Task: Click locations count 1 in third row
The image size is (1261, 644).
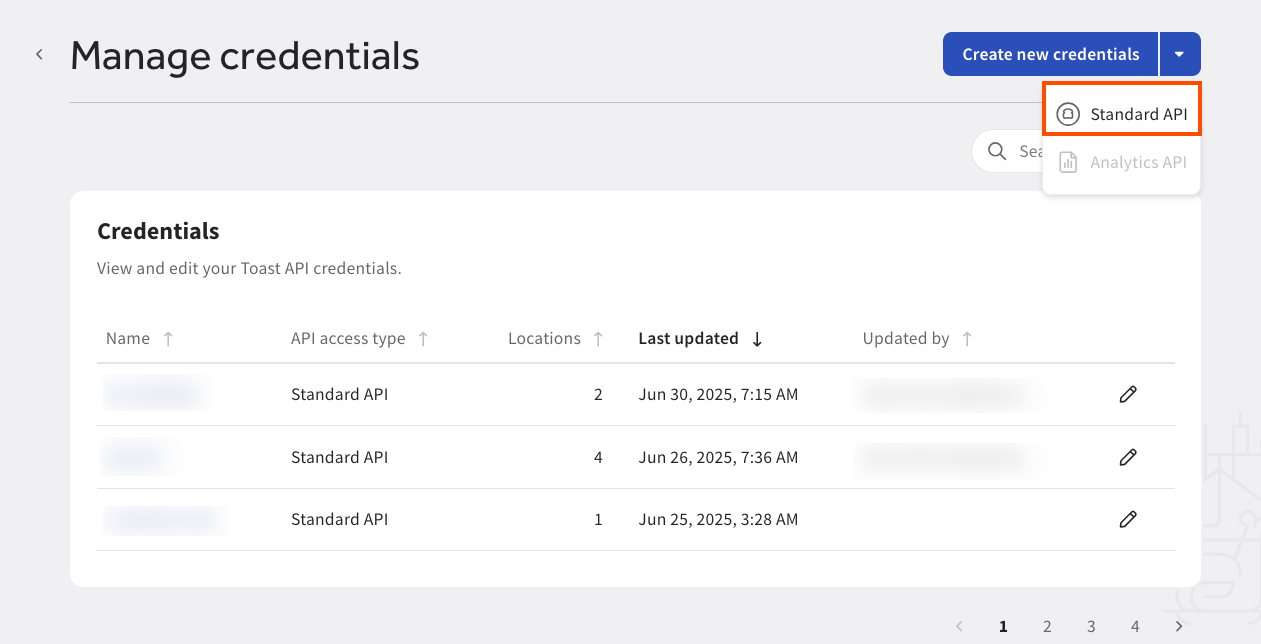Action: [x=598, y=519]
